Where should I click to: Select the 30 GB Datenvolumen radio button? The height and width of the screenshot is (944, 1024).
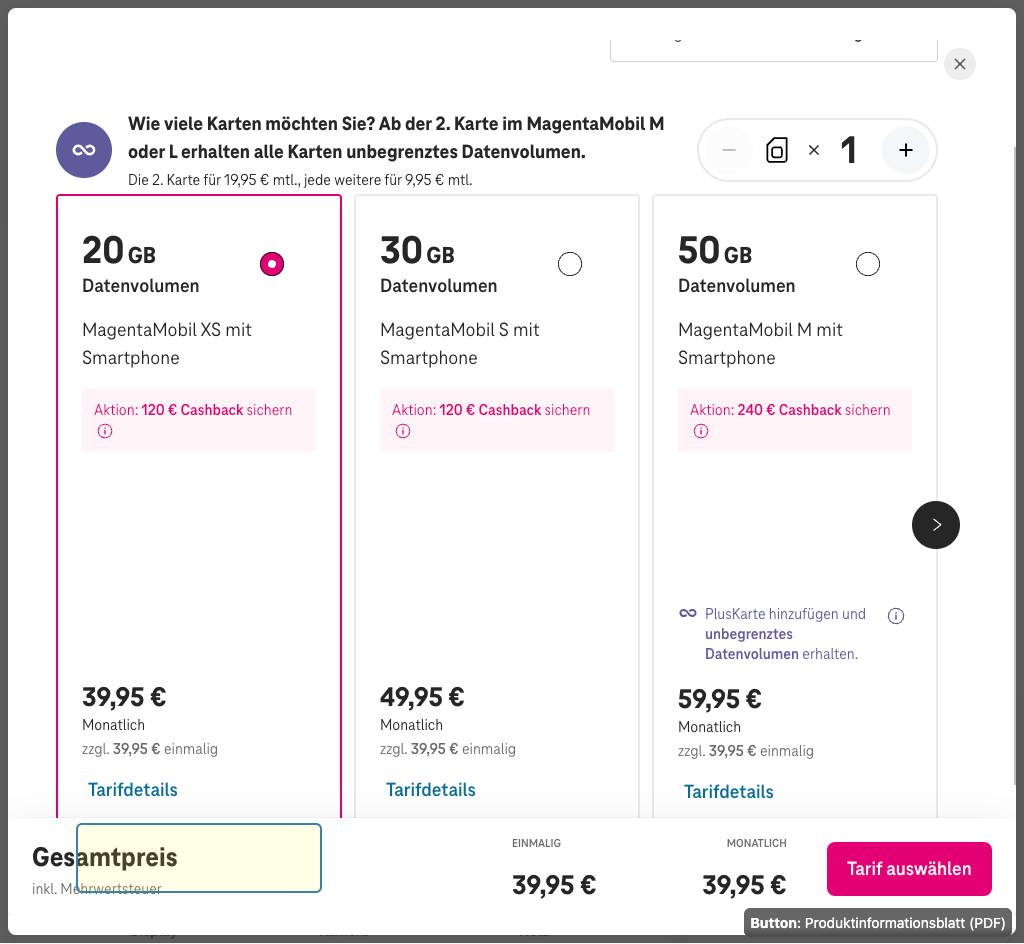(x=569, y=263)
